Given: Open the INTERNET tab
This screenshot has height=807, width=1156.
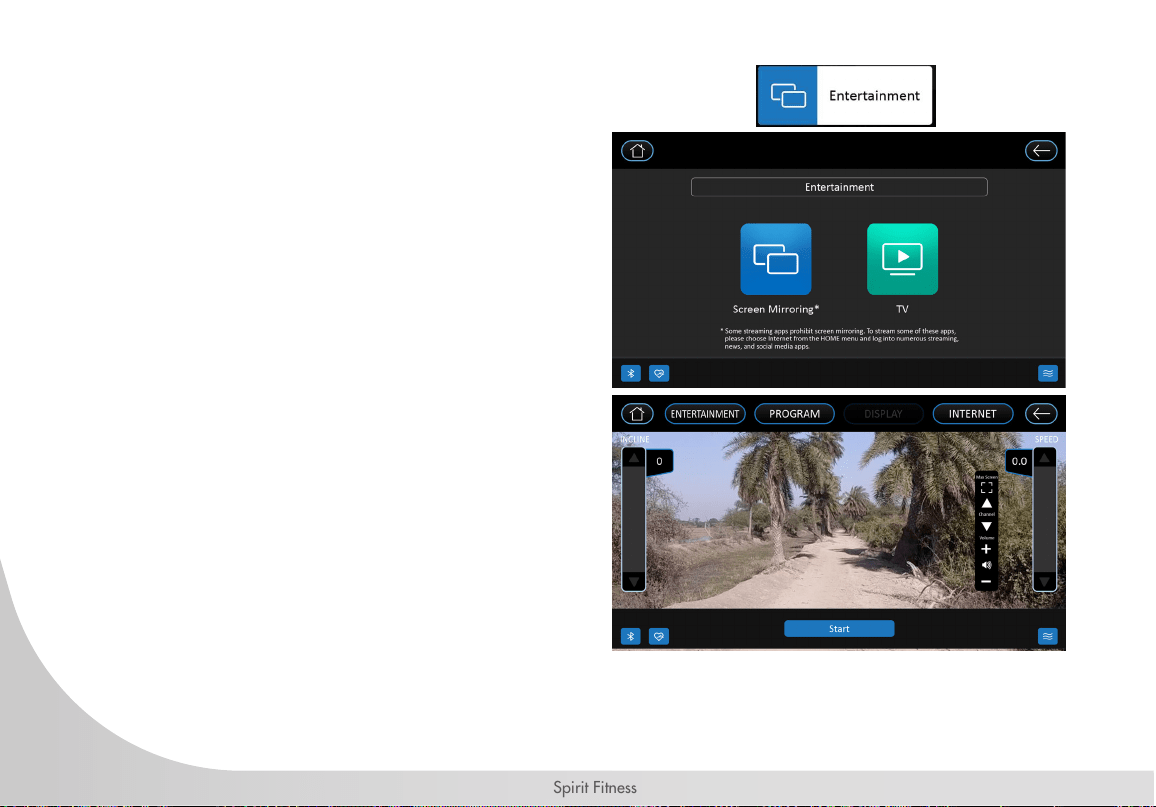Looking at the screenshot, I should pos(972,413).
